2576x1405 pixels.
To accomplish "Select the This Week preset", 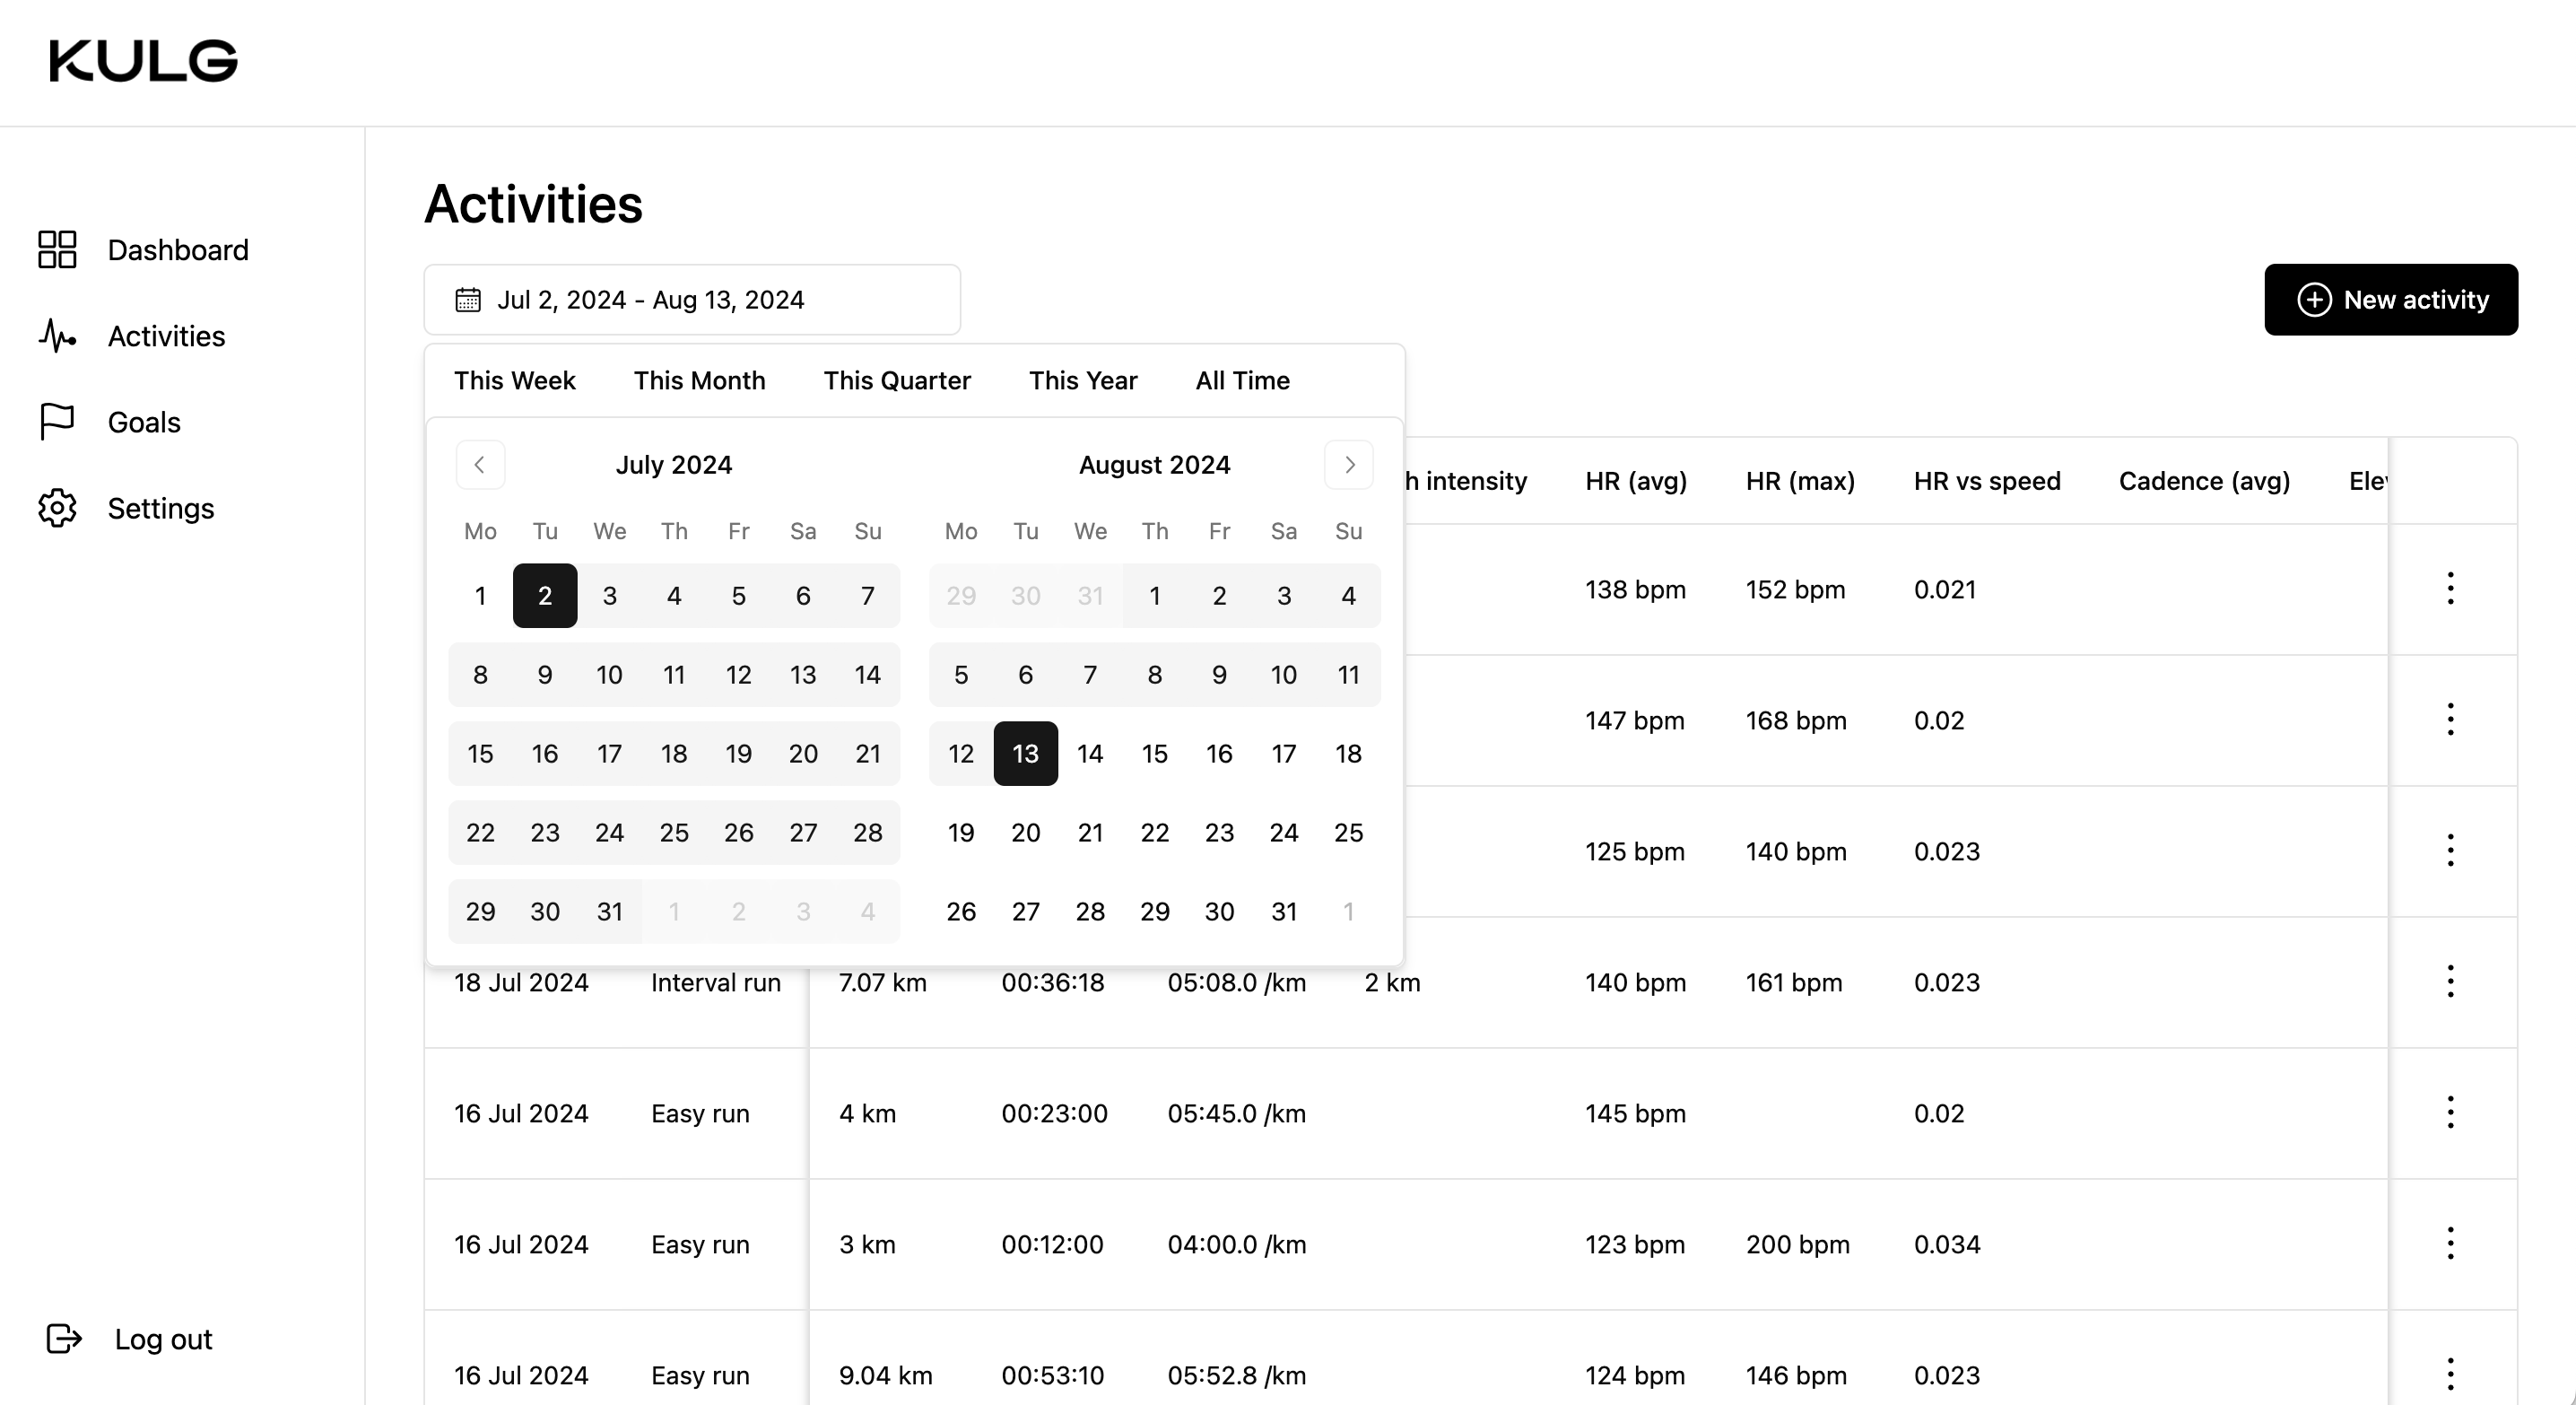I will click(x=514, y=381).
